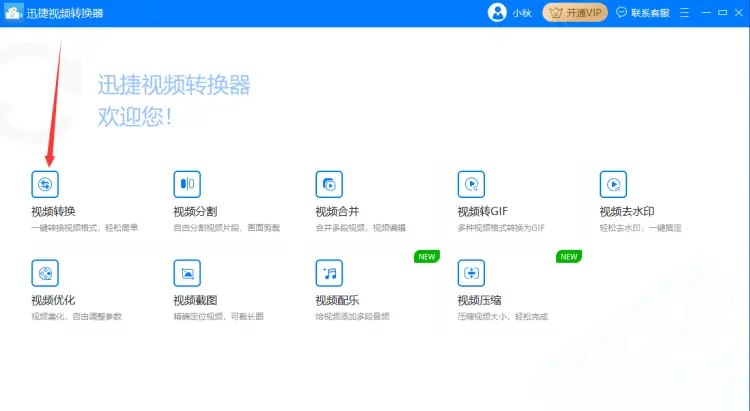This screenshot has width=750, height=411.
Task: Launch the 视频转GIF icon
Action: click(471, 184)
